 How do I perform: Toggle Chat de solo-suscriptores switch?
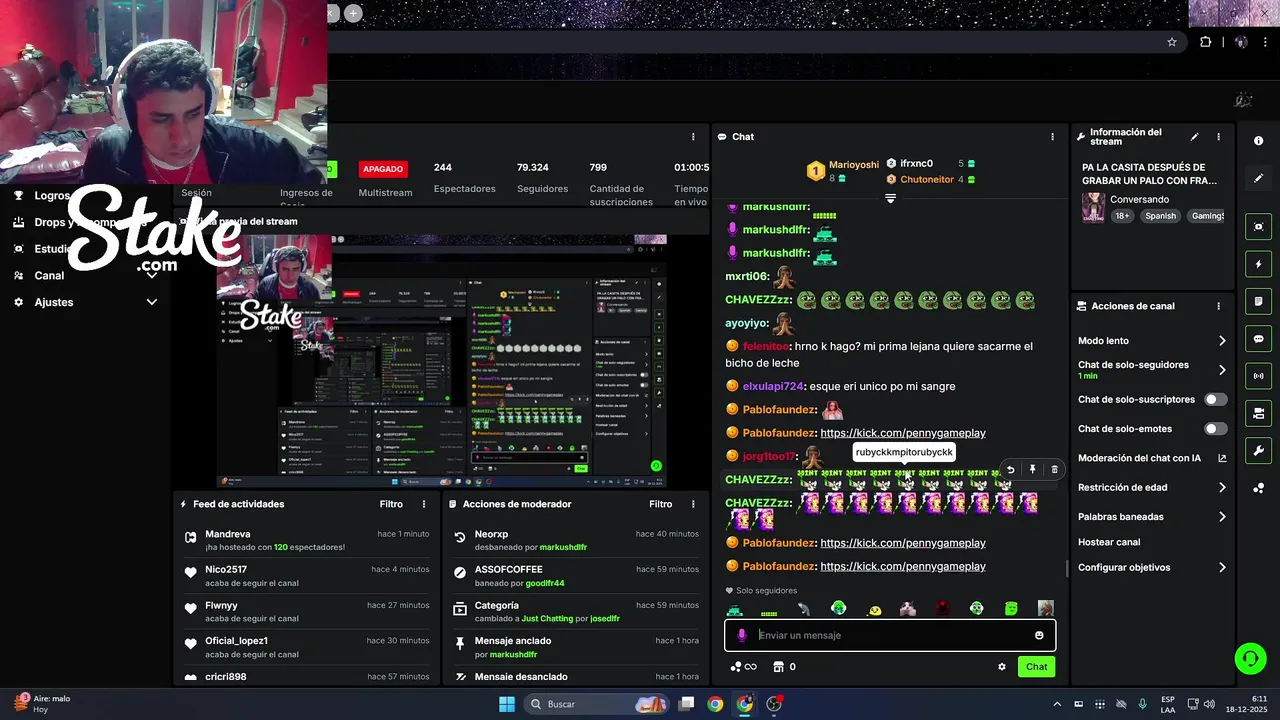pos(1215,399)
